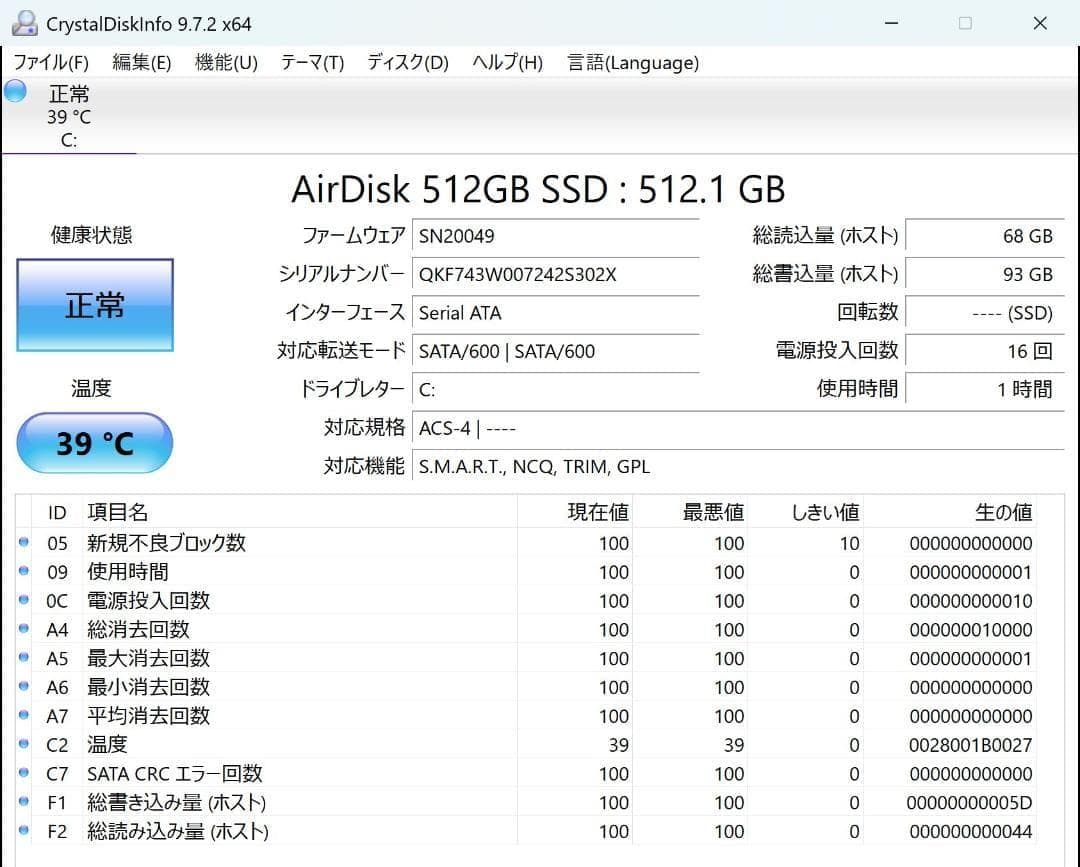Click the 健康状態 label

[91, 236]
